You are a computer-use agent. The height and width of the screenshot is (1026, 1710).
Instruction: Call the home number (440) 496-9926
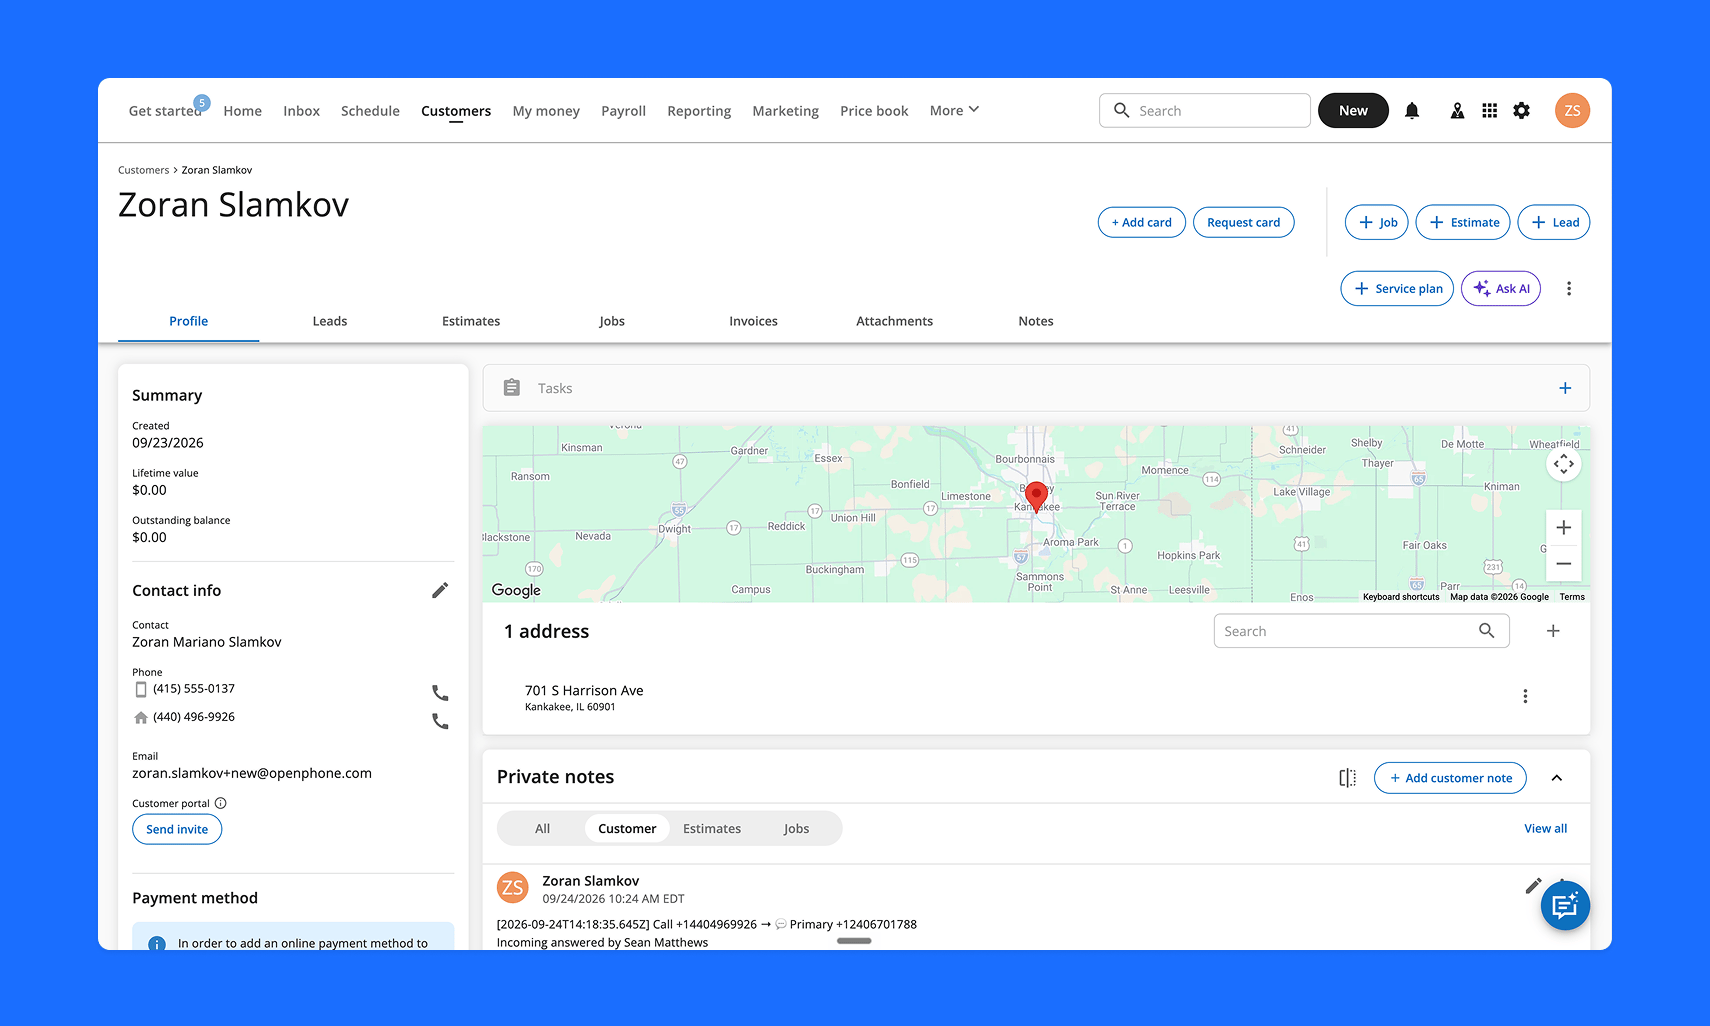440,721
